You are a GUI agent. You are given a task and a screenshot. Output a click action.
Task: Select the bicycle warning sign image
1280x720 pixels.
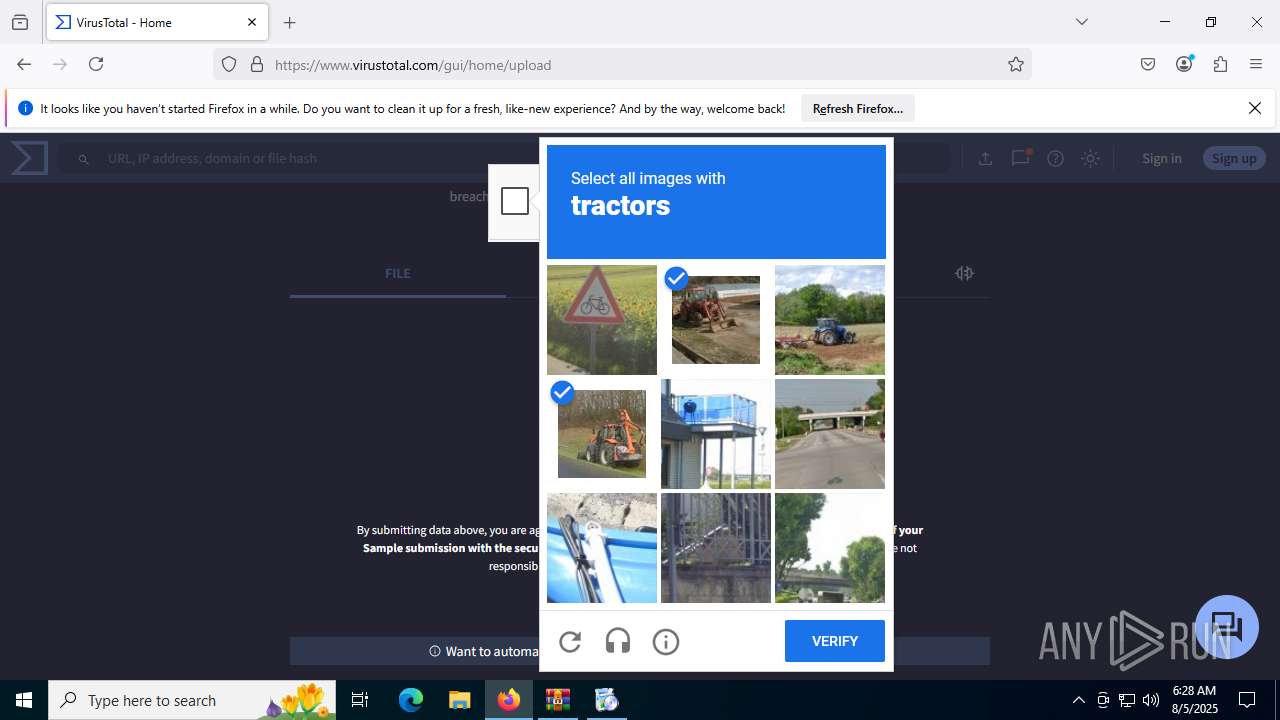[x=602, y=320]
